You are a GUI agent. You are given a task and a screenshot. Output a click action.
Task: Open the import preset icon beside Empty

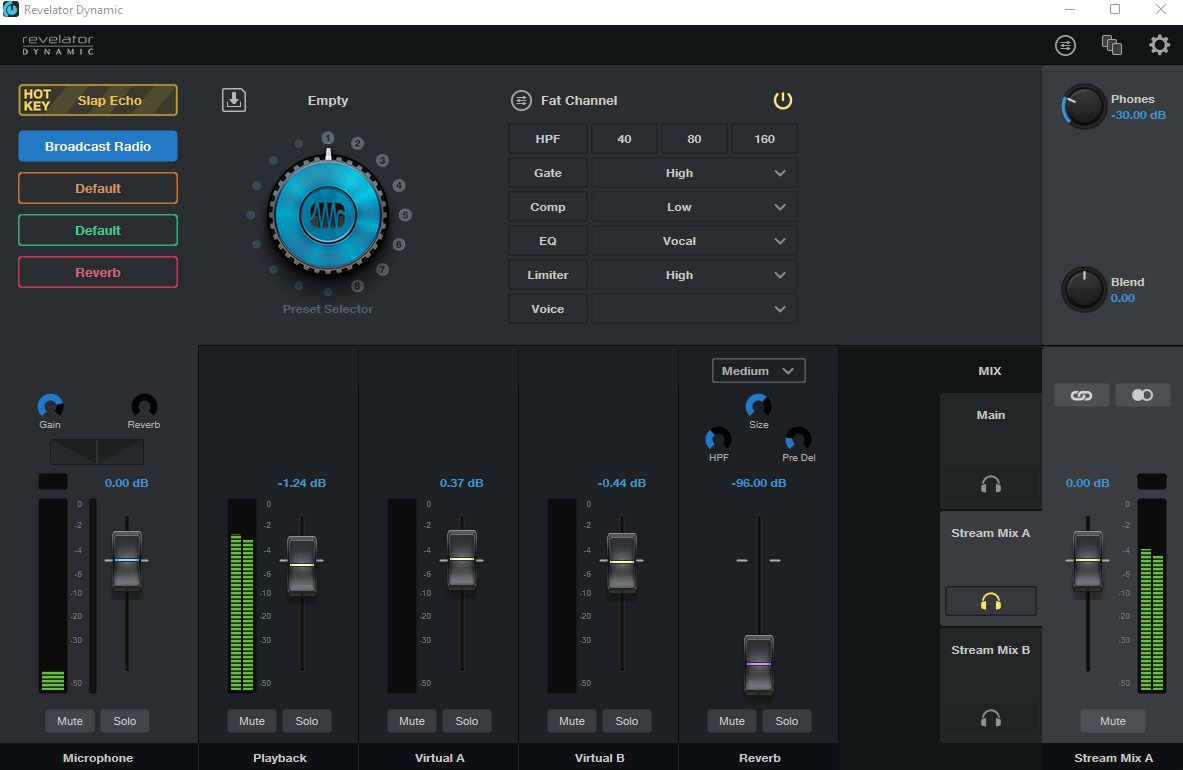(x=233, y=99)
